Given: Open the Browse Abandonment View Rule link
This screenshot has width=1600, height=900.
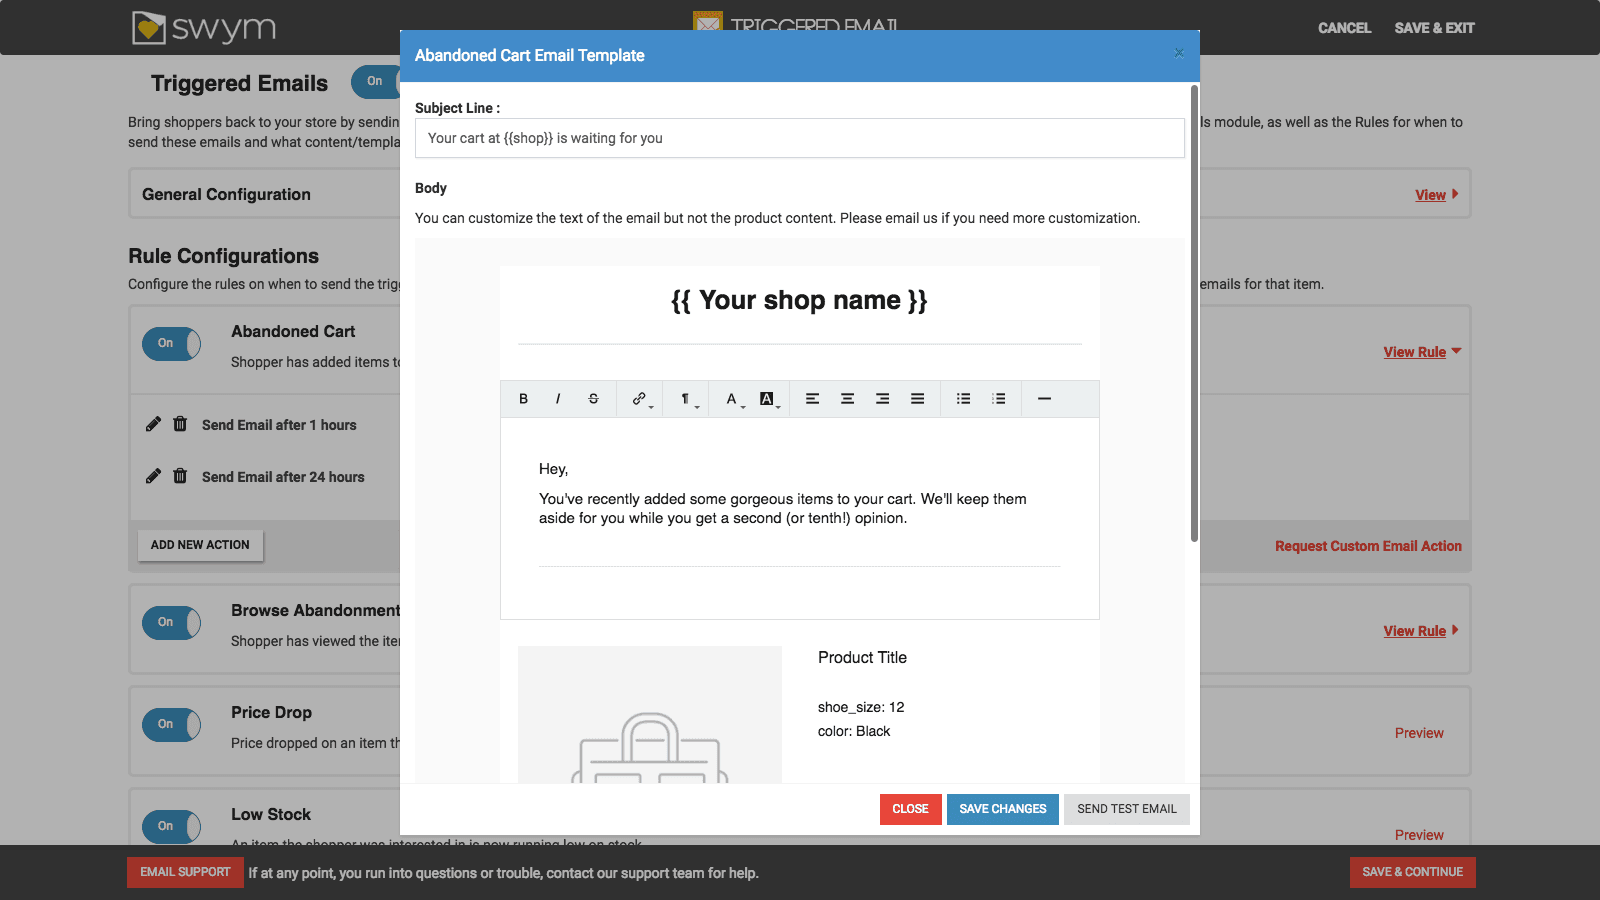Looking at the screenshot, I should pyautogui.click(x=1415, y=630).
